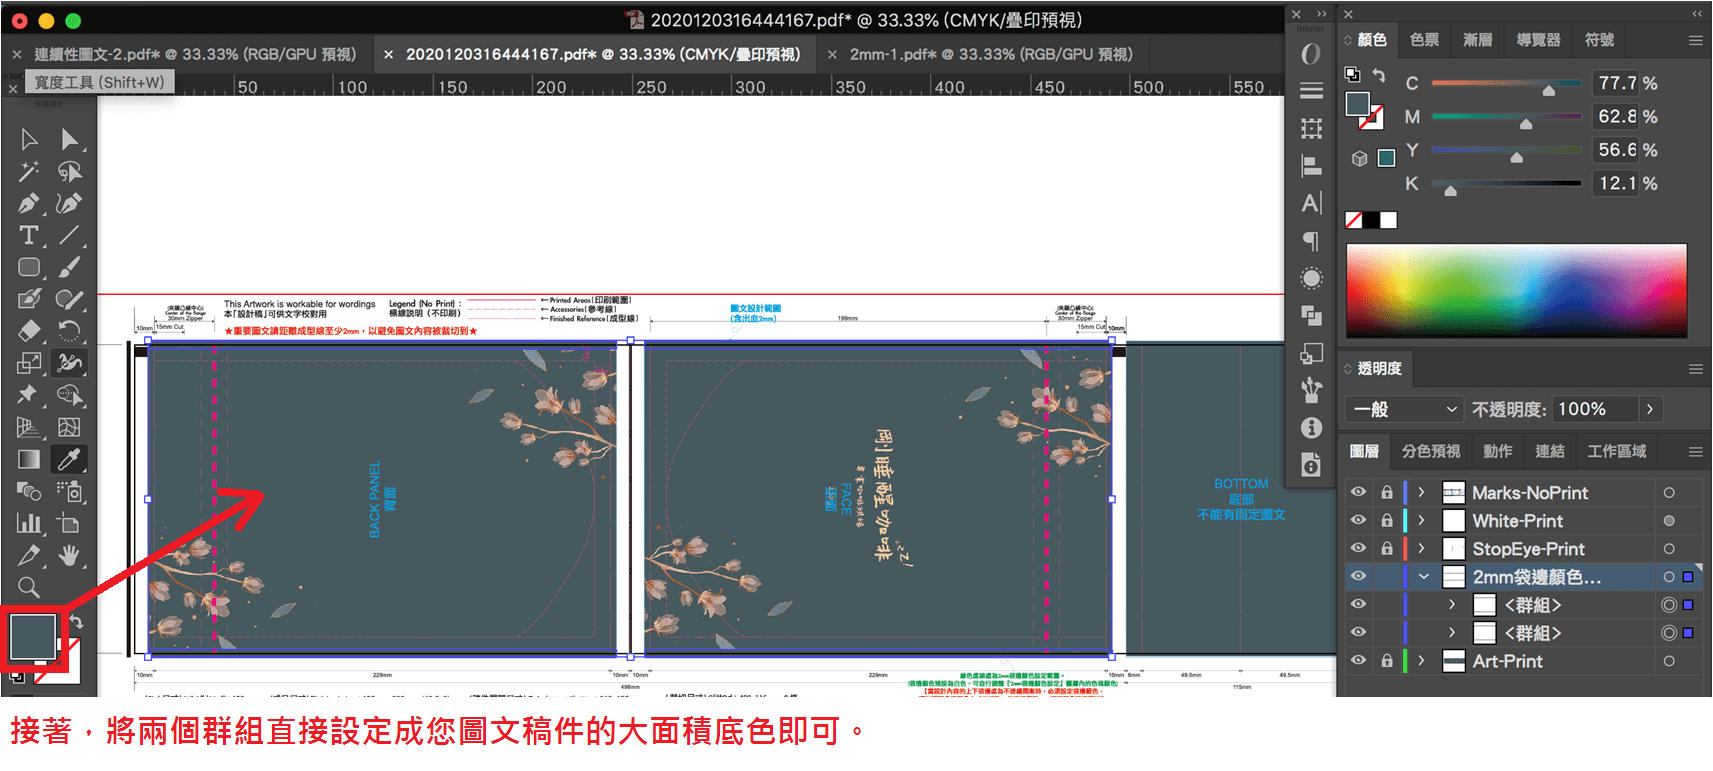Open the 分色預視 tab
The image size is (1713, 771).
click(x=1430, y=451)
